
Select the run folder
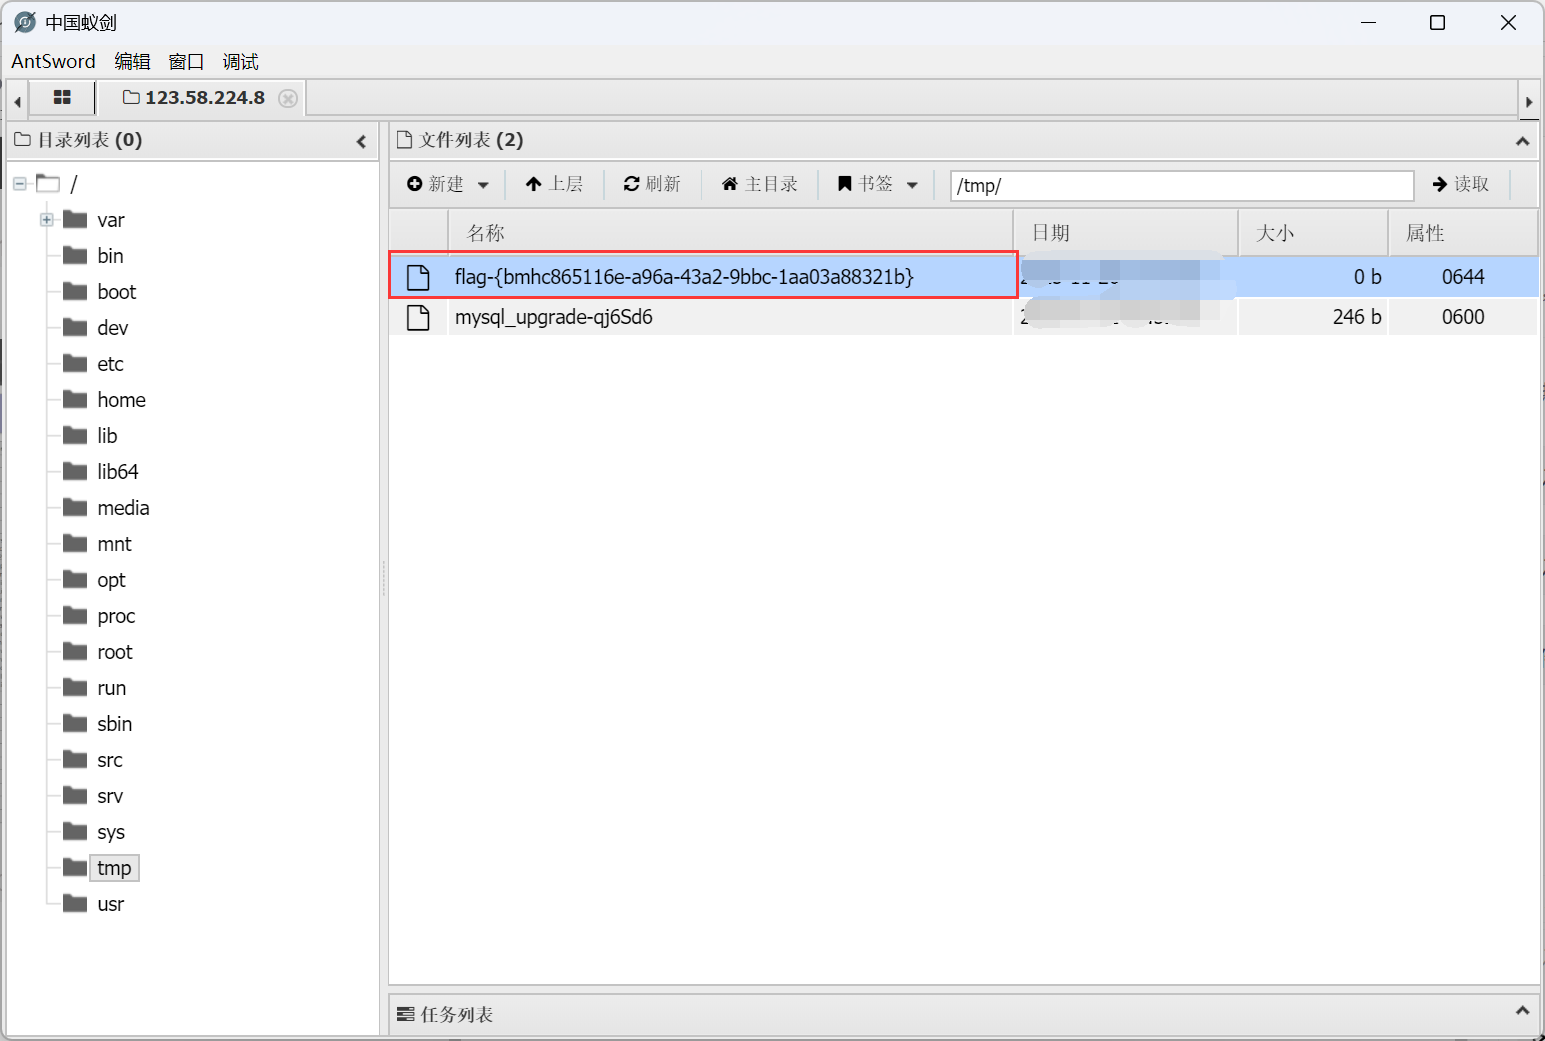coord(111,688)
